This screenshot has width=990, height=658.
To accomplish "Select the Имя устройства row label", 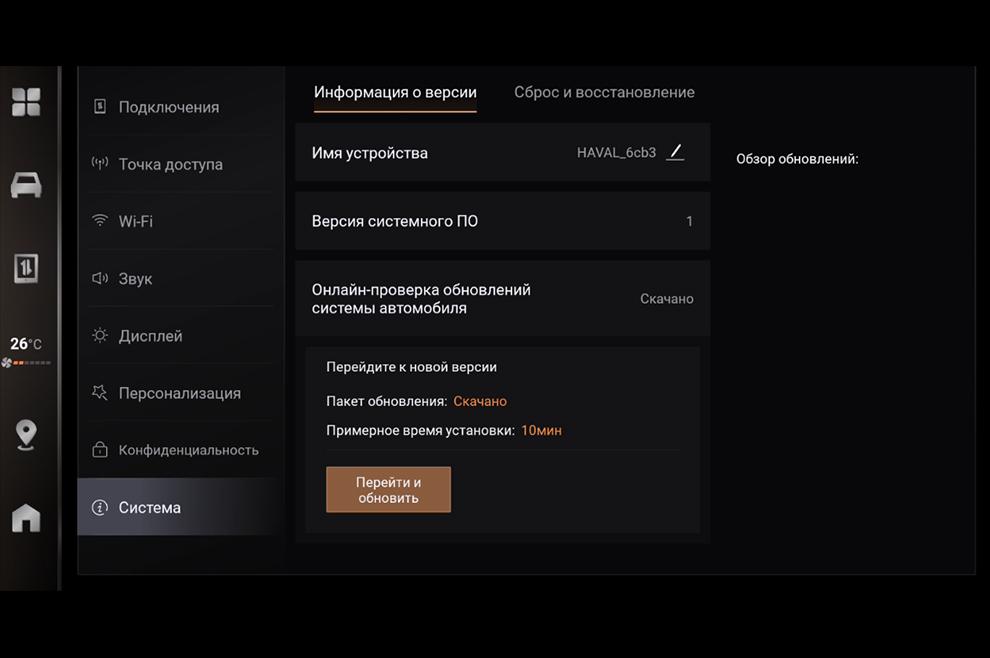I will click(369, 153).
